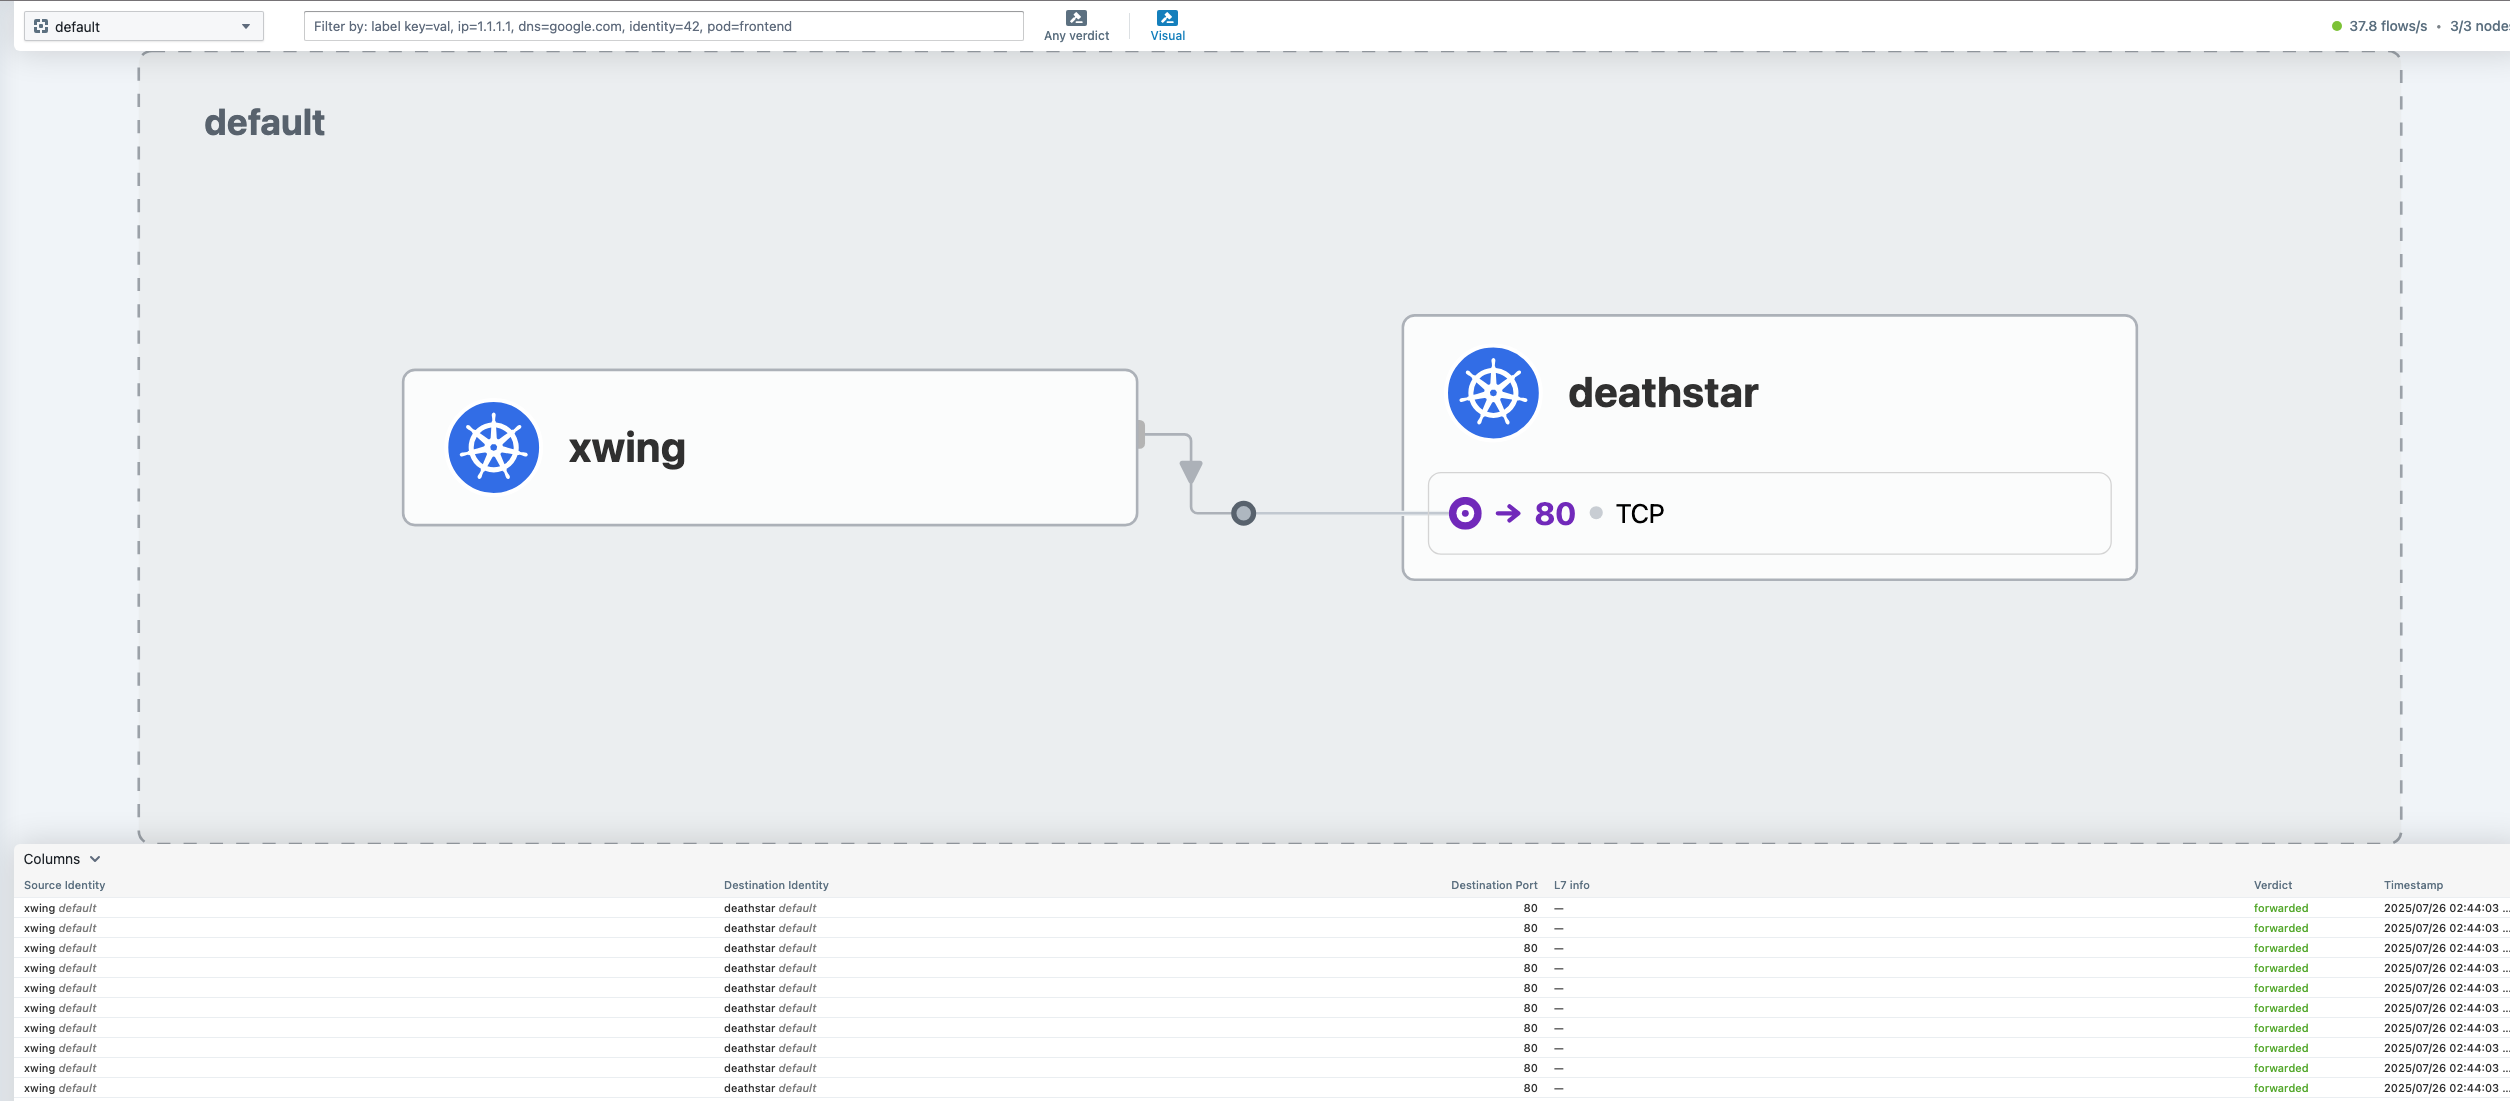Click the Timestamp column header
2510x1101 pixels.
[2412, 885]
